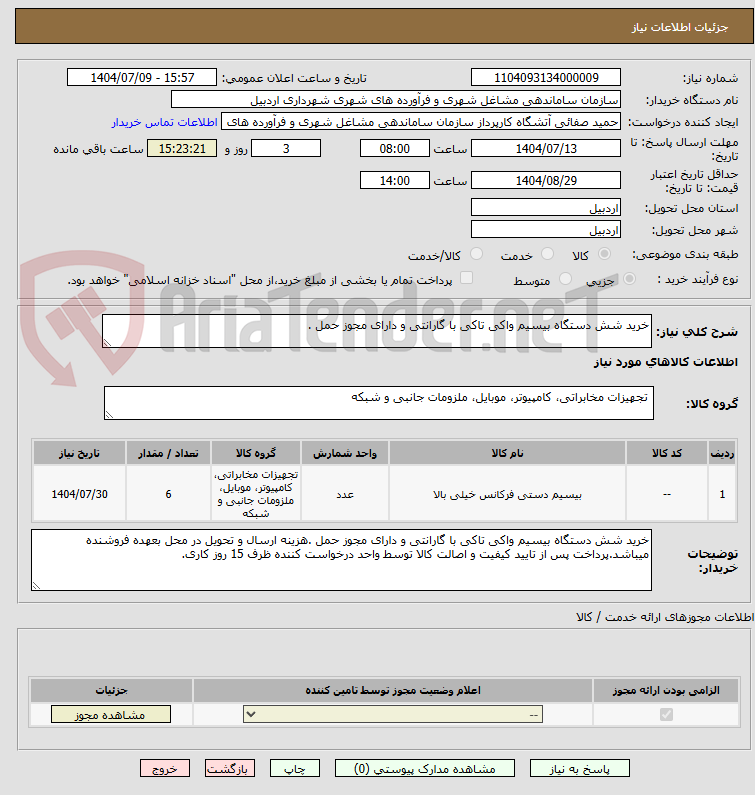
Task: Click the نام دستگاه خریدار field
Action: 396,99
